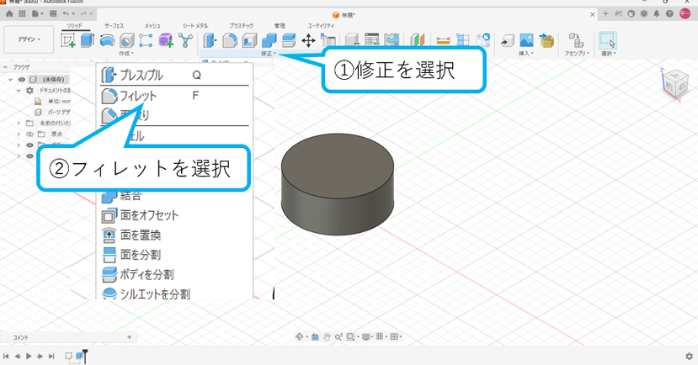Collapse the 修正 dropdown
Image resolution: width=698 pixels, height=365 pixels.
tap(268, 53)
